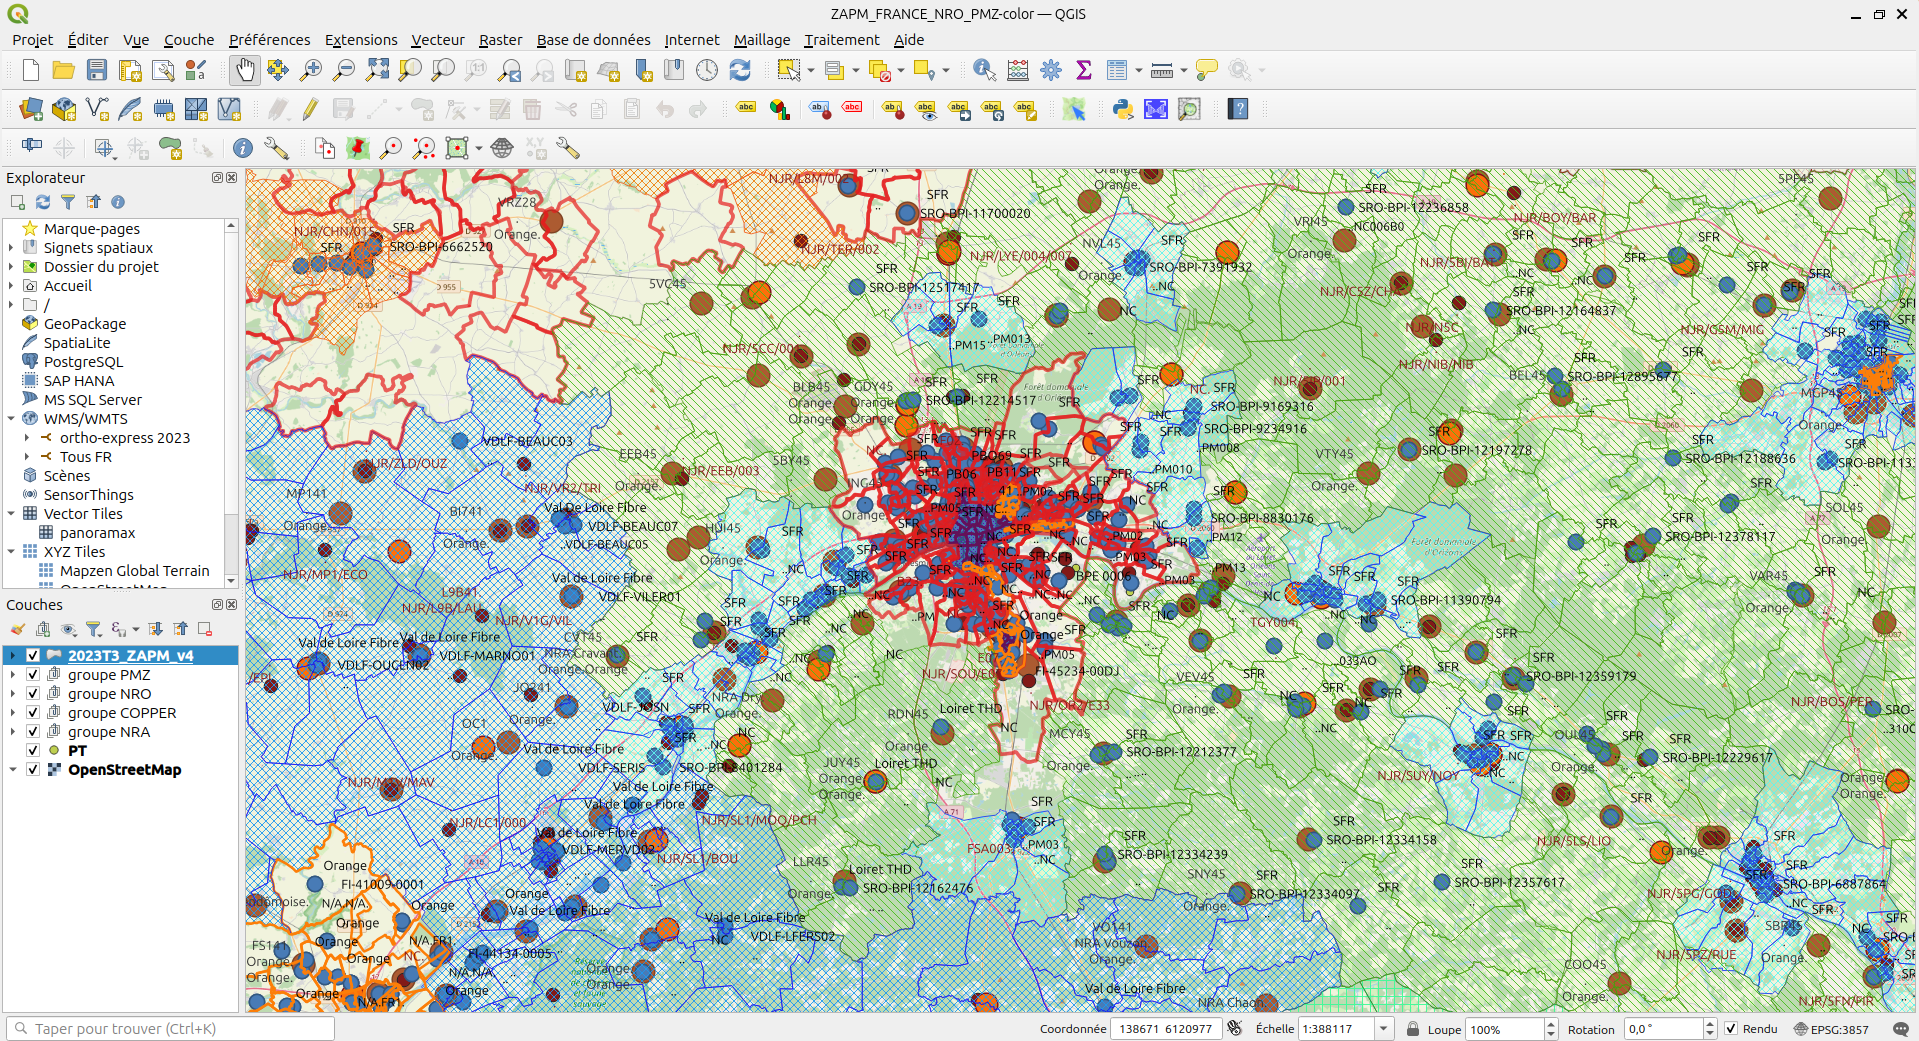Open layer labeling options yellow abc icon
This screenshot has width=1919, height=1041.
pyautogui.click(x=746, y=109)
